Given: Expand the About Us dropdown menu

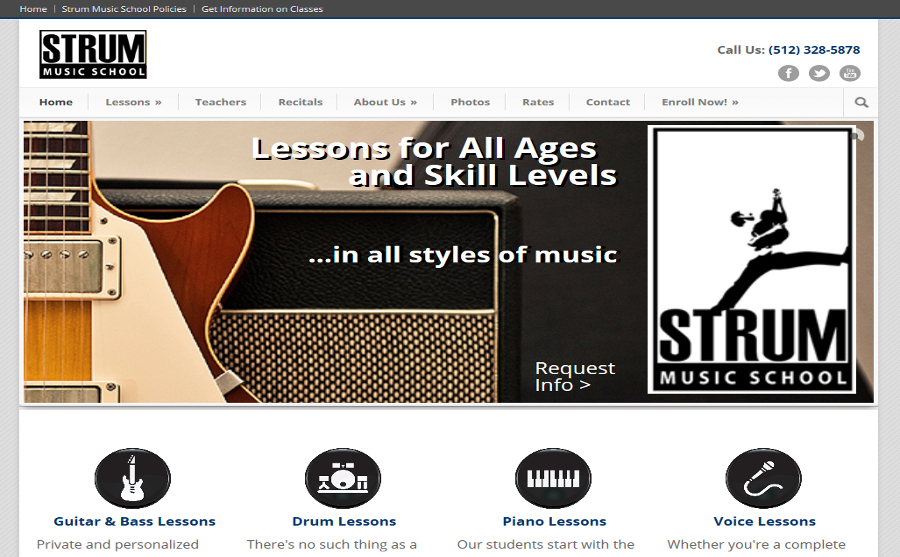Looking at the screenshot, I should pyautogui.click(x=385, y=102).
